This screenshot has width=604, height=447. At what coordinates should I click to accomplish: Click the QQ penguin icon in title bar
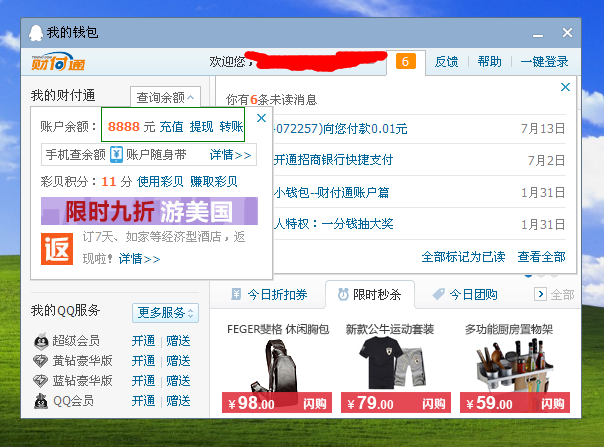tap(36, 33)
